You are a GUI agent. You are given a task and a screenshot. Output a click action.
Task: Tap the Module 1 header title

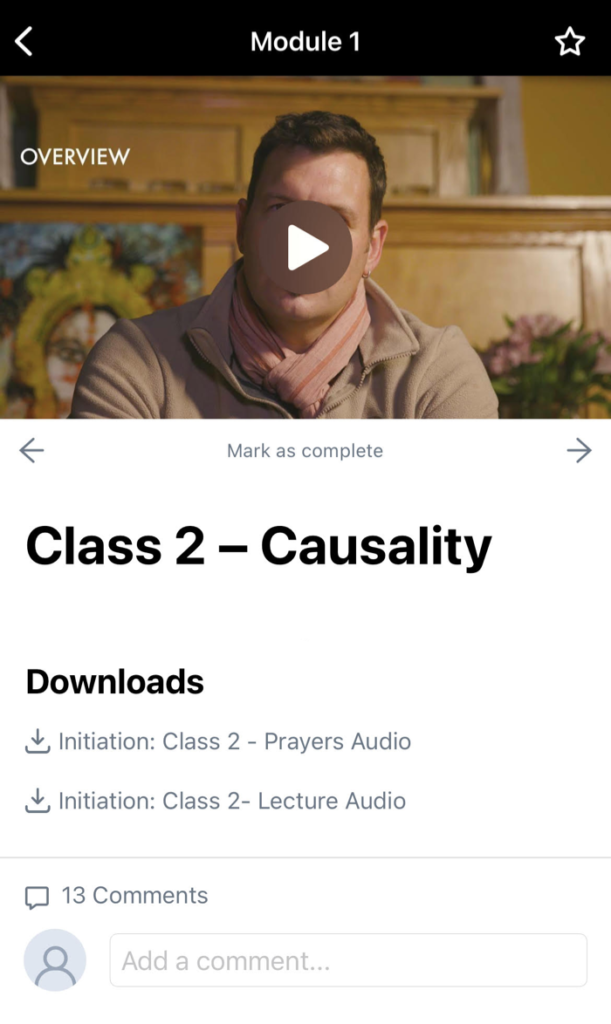[305, 42]
